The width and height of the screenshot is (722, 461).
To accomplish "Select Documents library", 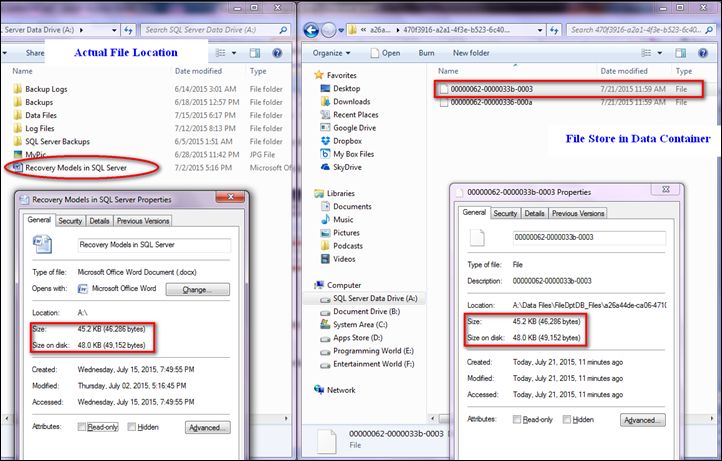I will tap(352, 206).
